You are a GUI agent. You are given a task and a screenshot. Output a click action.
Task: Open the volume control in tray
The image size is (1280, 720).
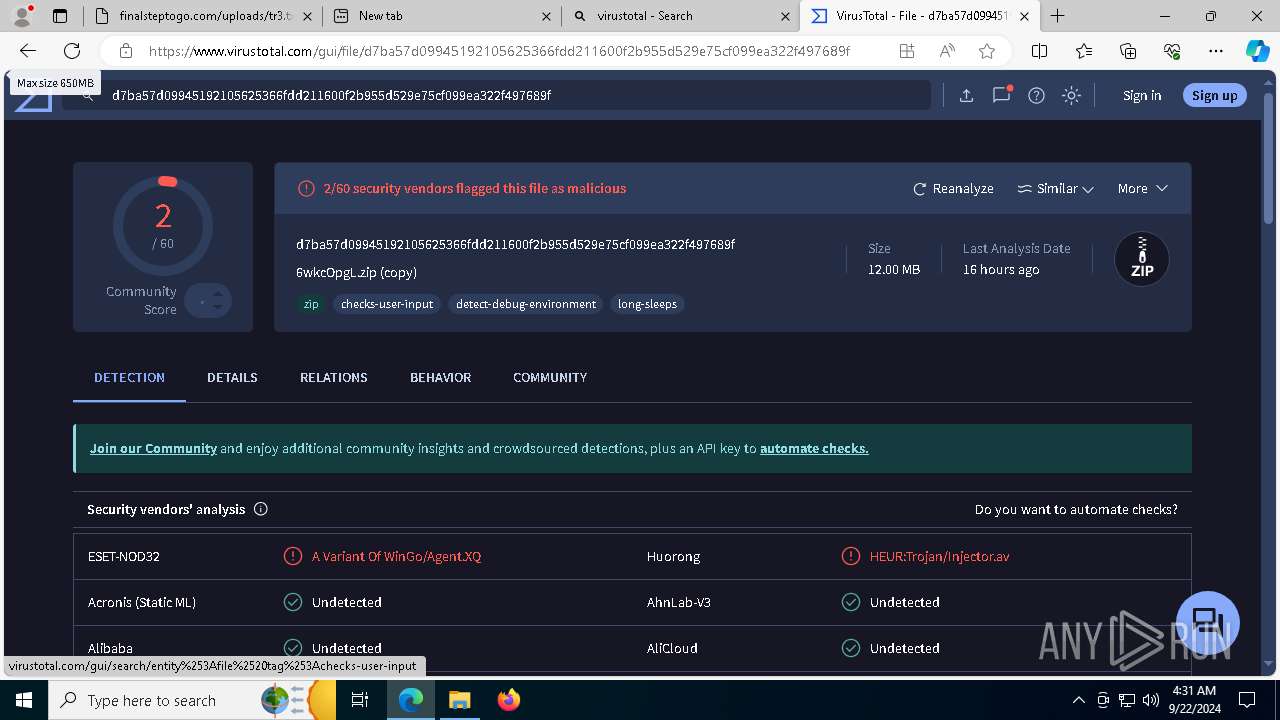pyautogui.click(x=1150, y=700)
